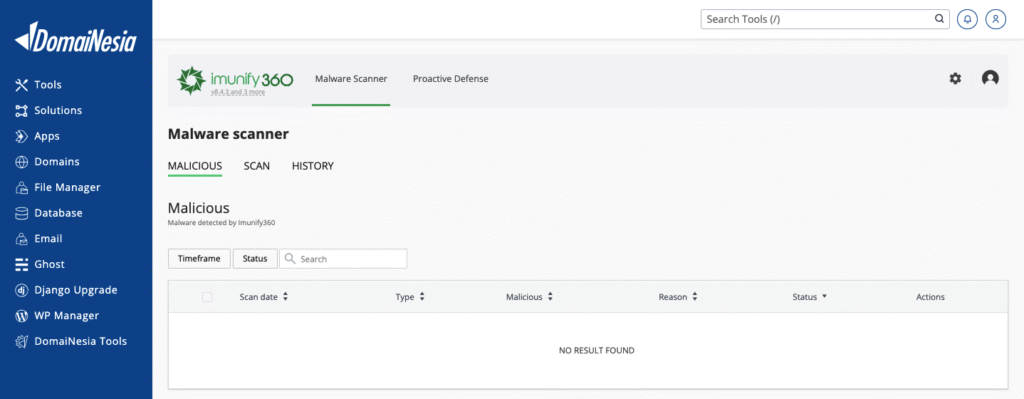Click the search magnifier in Search Tools

pos(939,19)
